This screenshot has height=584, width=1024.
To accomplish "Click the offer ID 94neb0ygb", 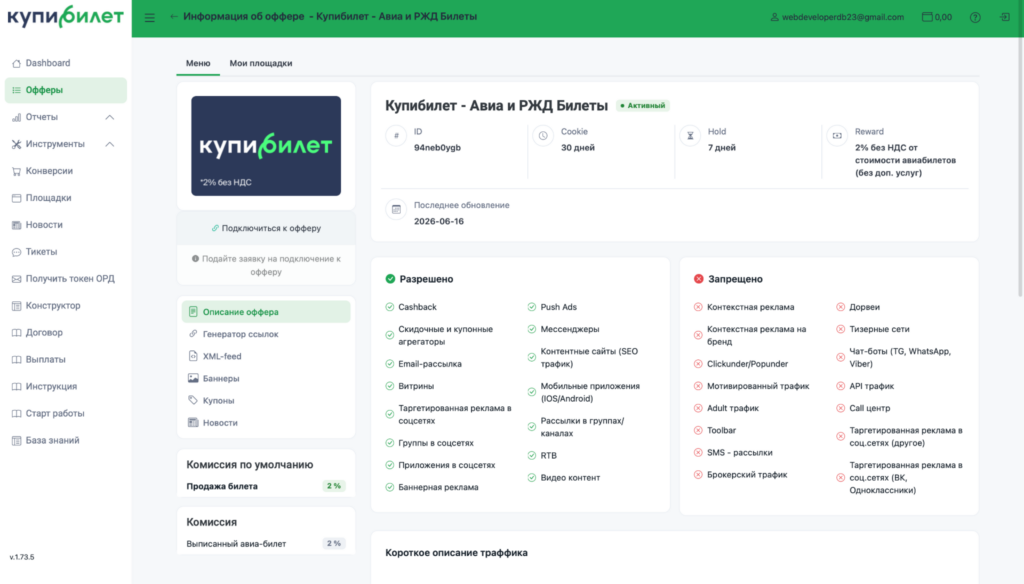I will point(437,148).
